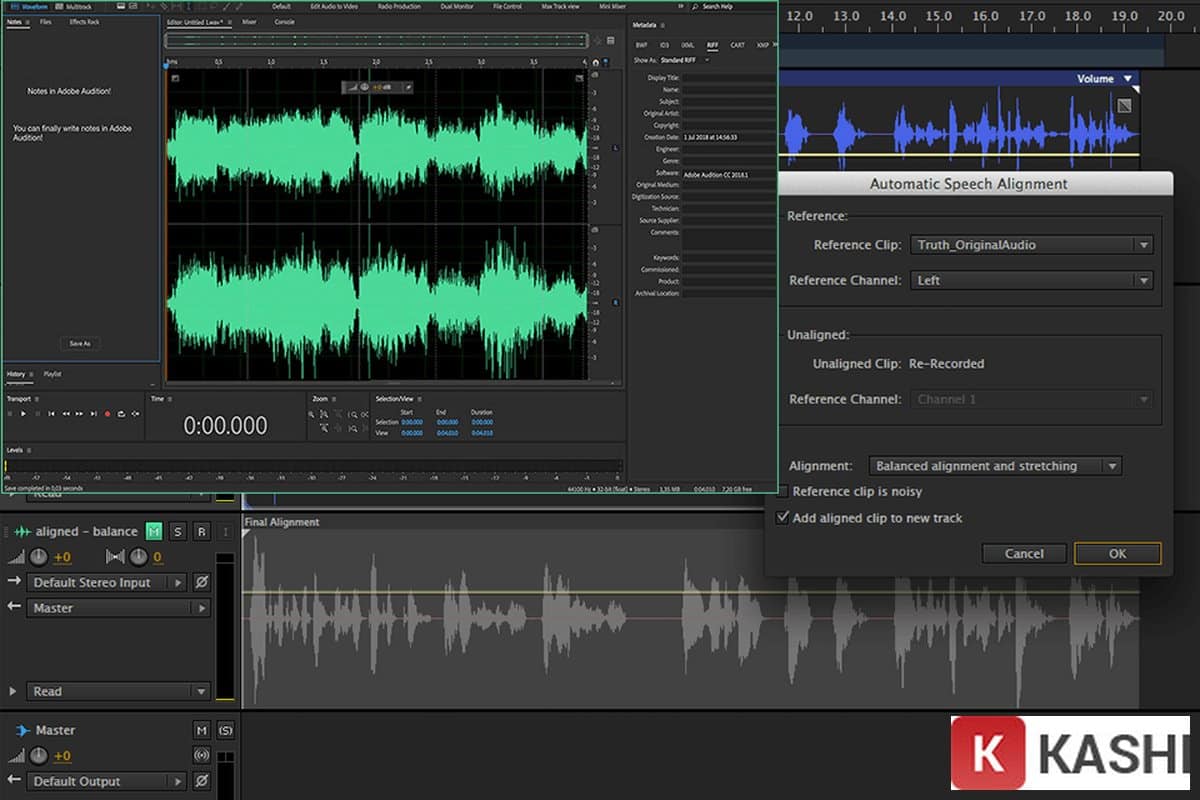
Task: Click the Selection Start time field
Action: tap(412, 422)
